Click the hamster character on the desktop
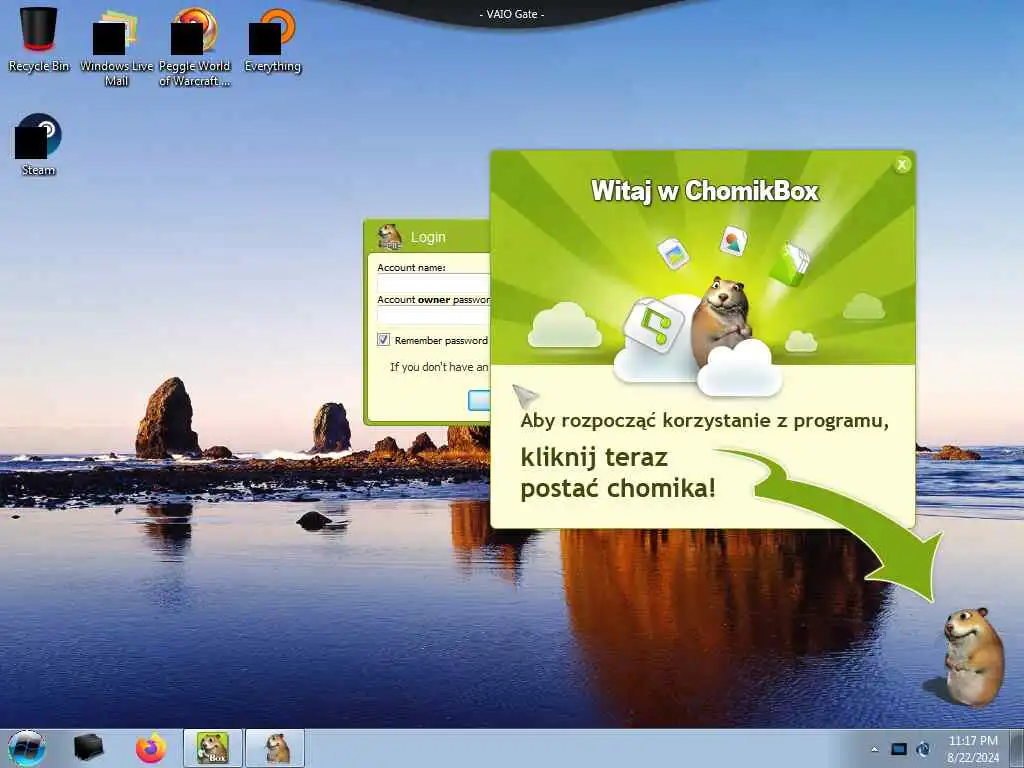Screen dimensions: 1024x768 (973, 656)
